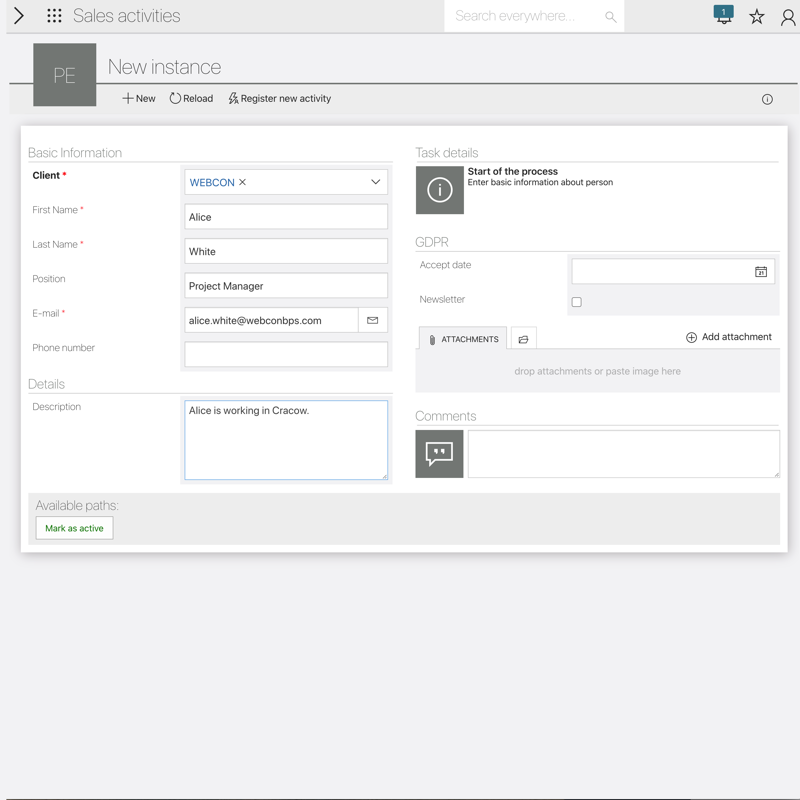Click Register new activity in toolbar

[279, 99]
